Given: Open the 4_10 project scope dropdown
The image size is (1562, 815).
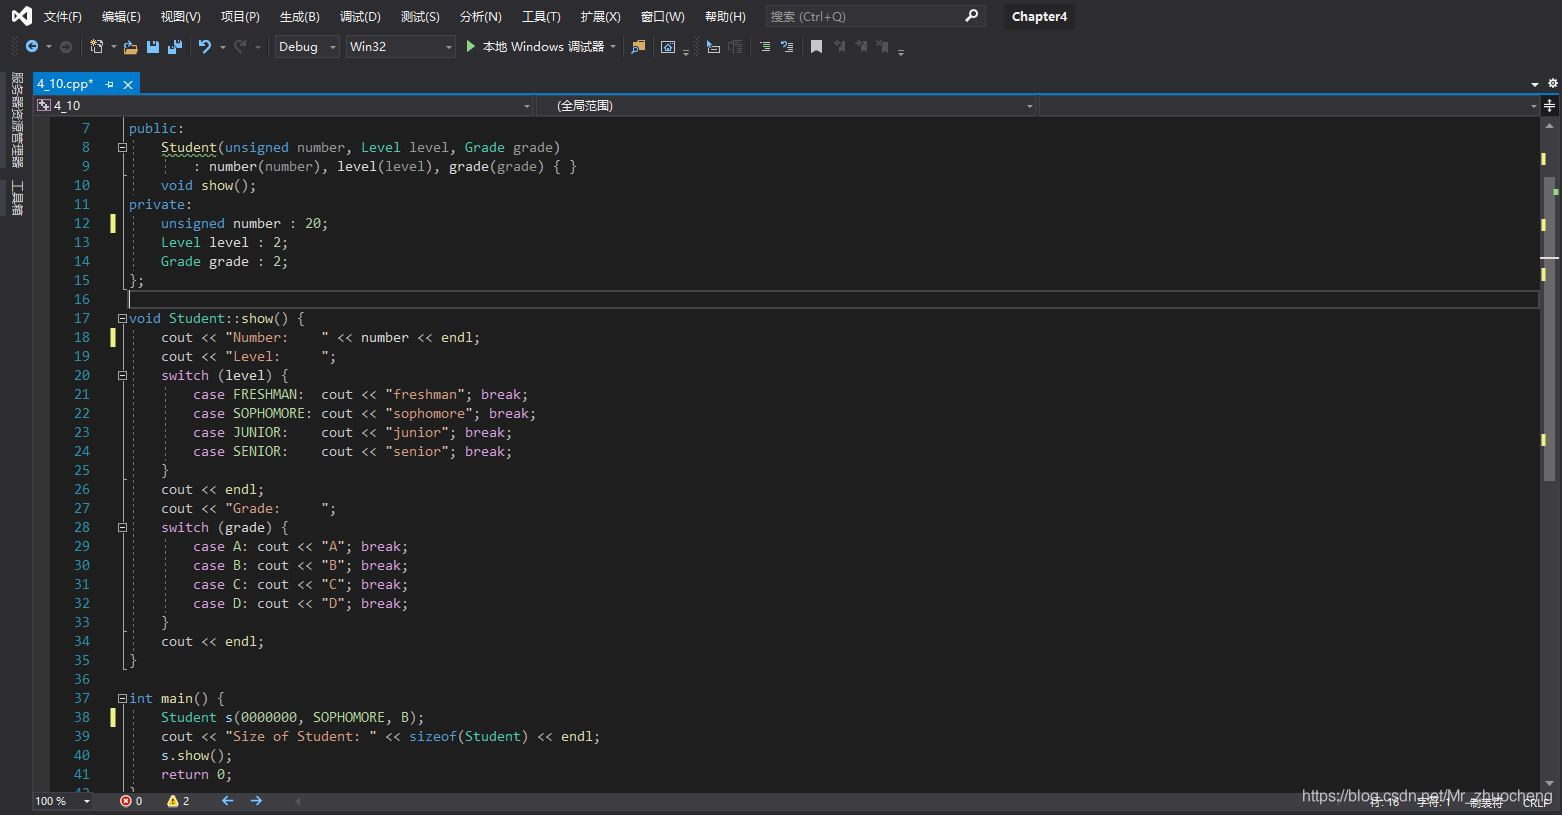Looking at the screenshot, I should [x=284, y=105].
